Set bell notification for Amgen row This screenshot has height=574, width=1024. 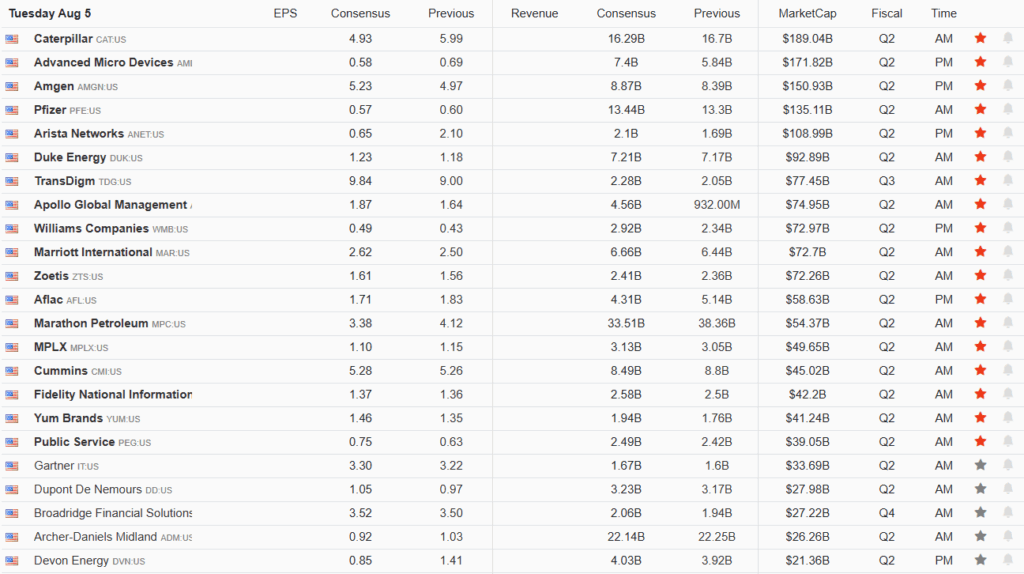tap(1008, 86)
